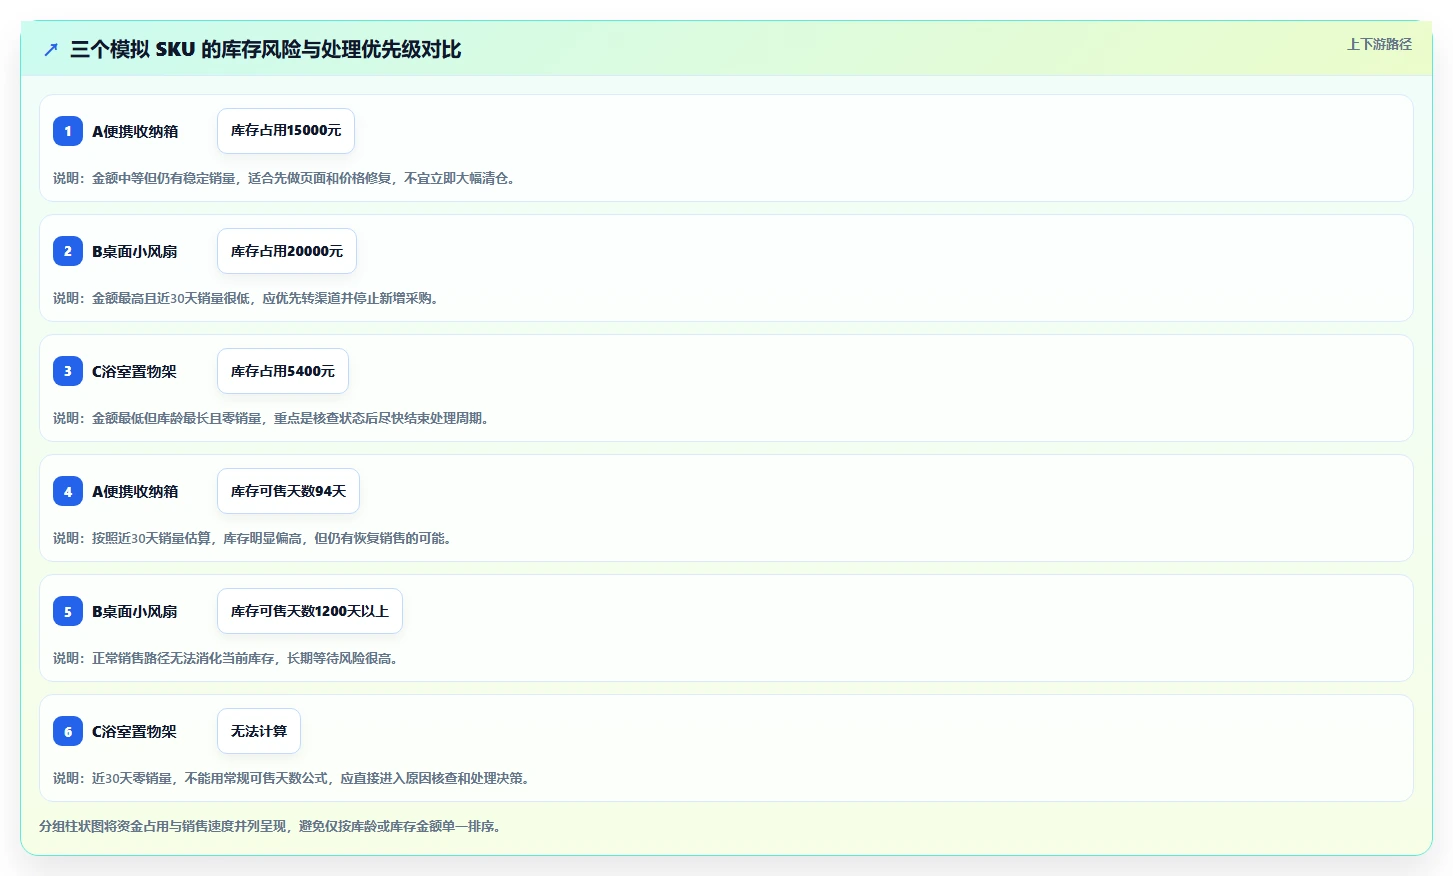Click the footer caption 分组柱状图将资金占用

[270, 826]
